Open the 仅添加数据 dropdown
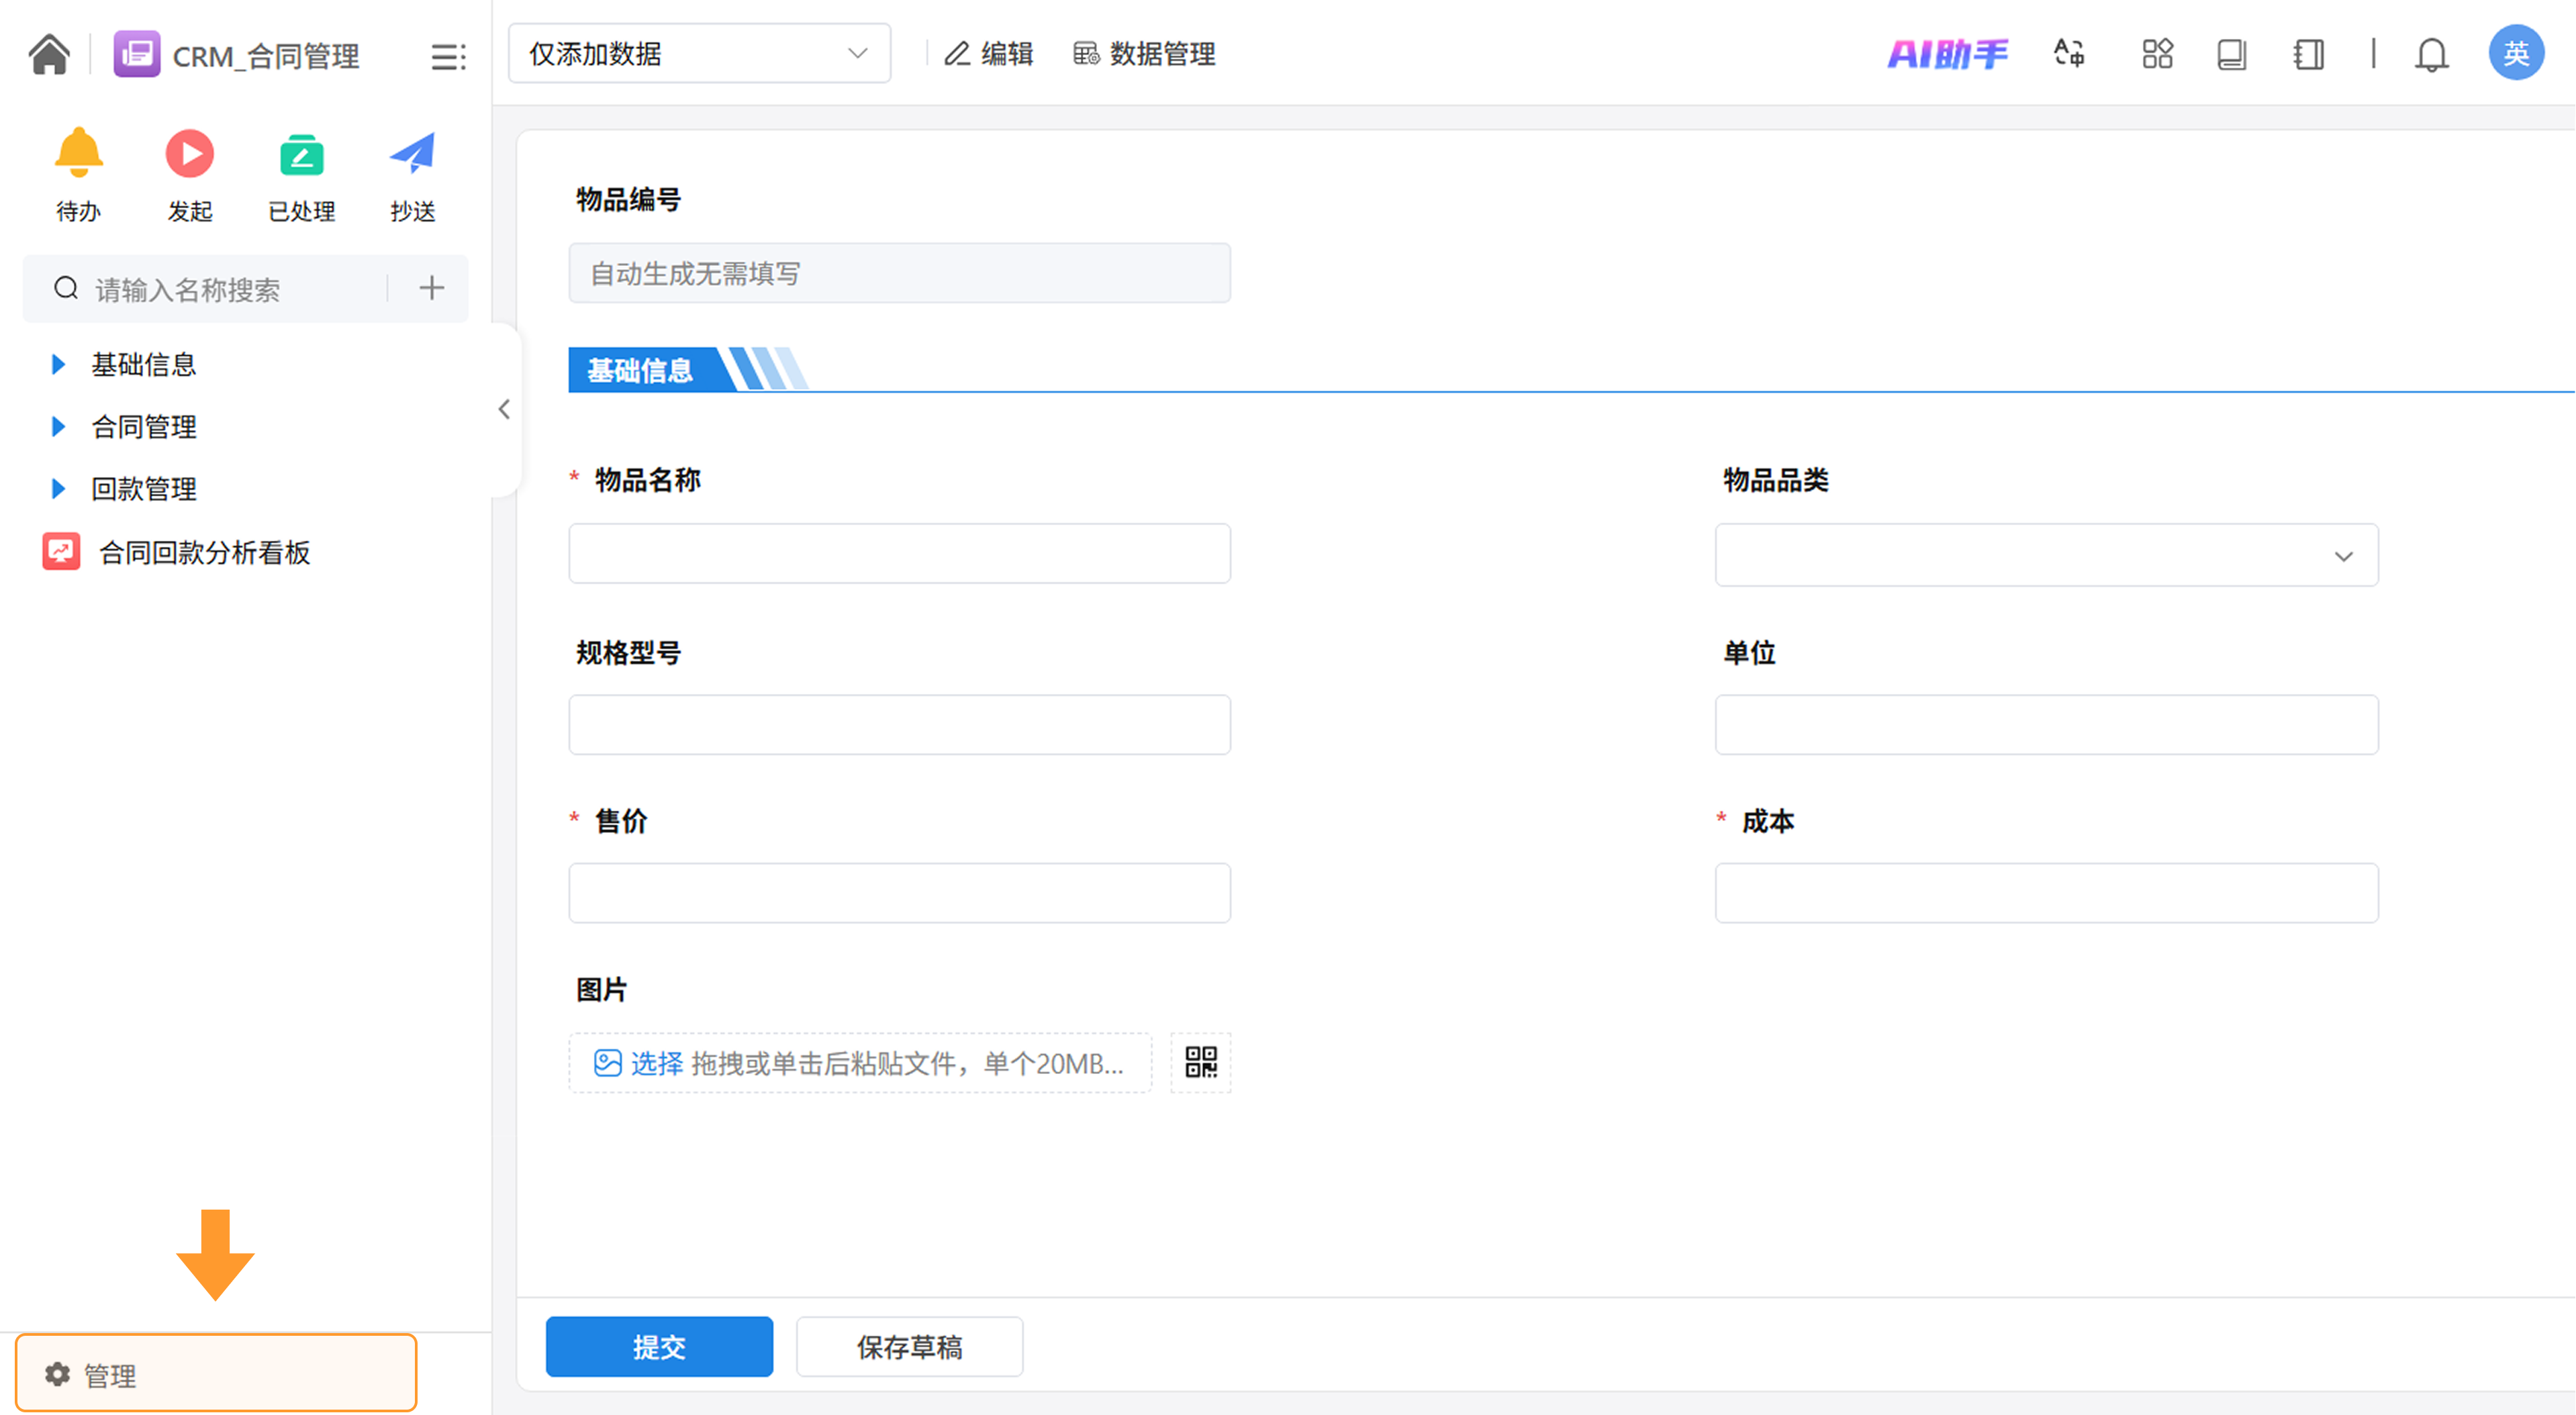The width and height of the screenshot is (2576, 1415). [x=699, y=54]
